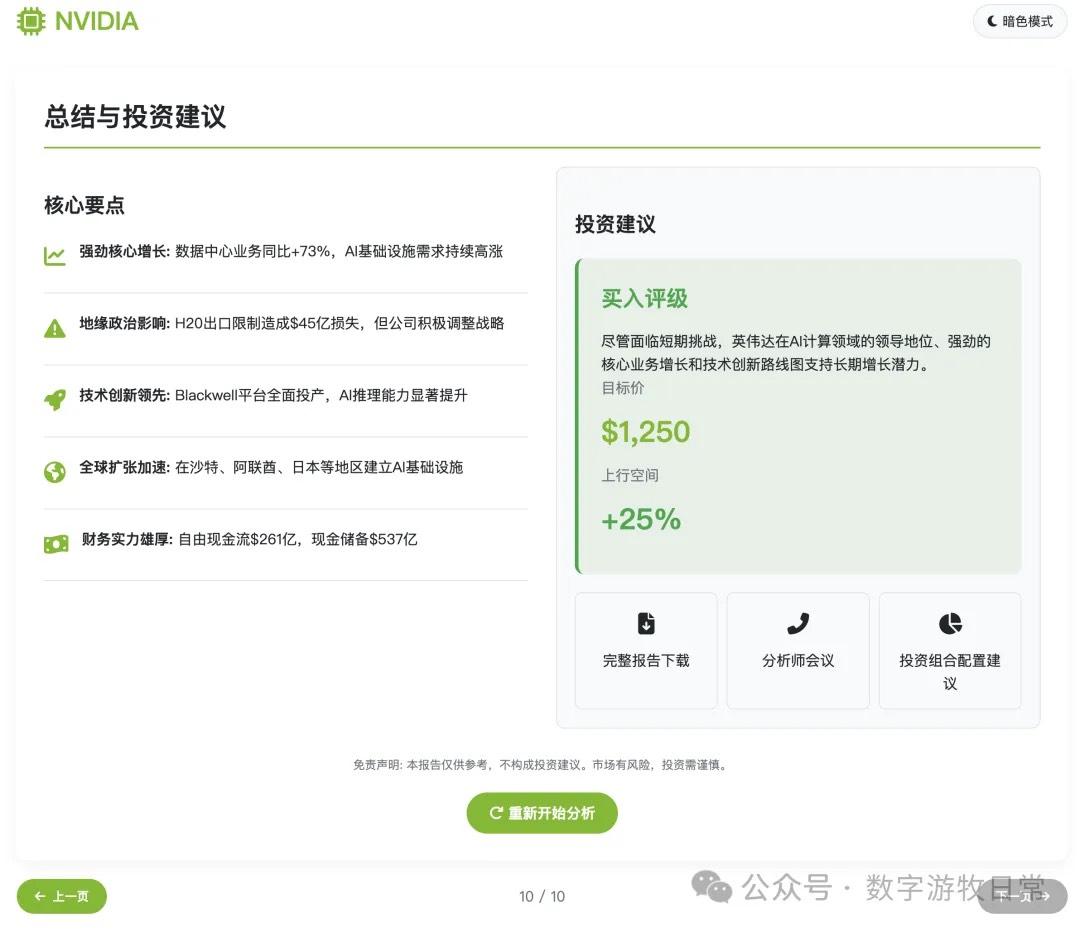
Task: Click 重新开始分析 to restart analysis
Action: click(x=542, y=813)
